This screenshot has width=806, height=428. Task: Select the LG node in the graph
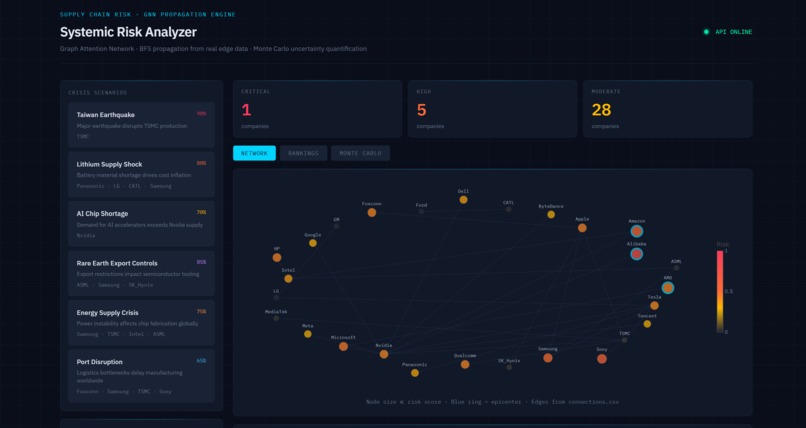(276, 297)
